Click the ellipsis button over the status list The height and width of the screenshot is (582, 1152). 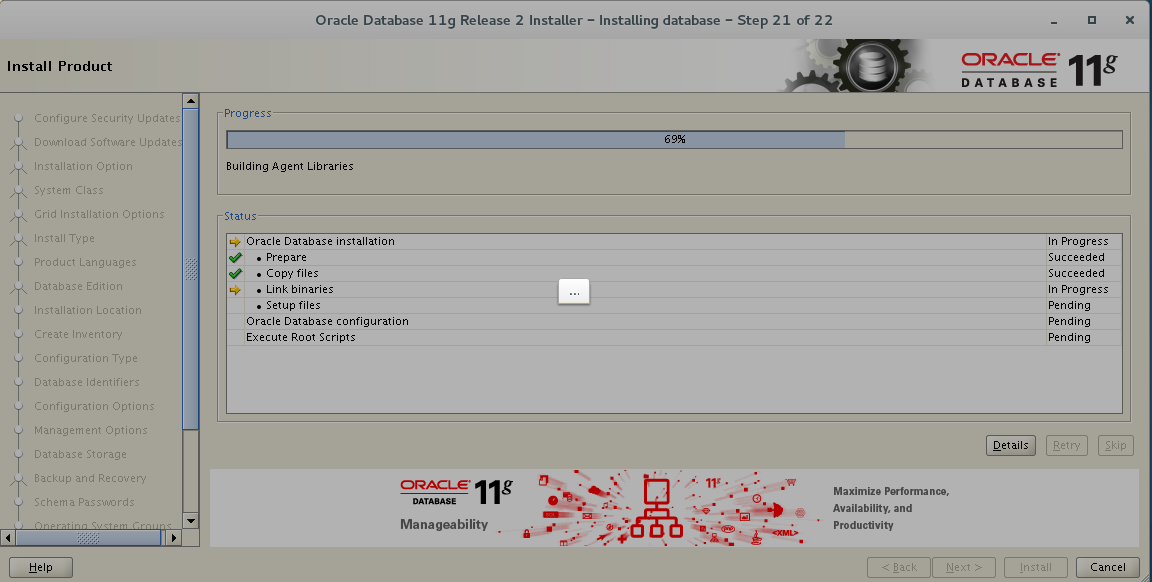573,291
